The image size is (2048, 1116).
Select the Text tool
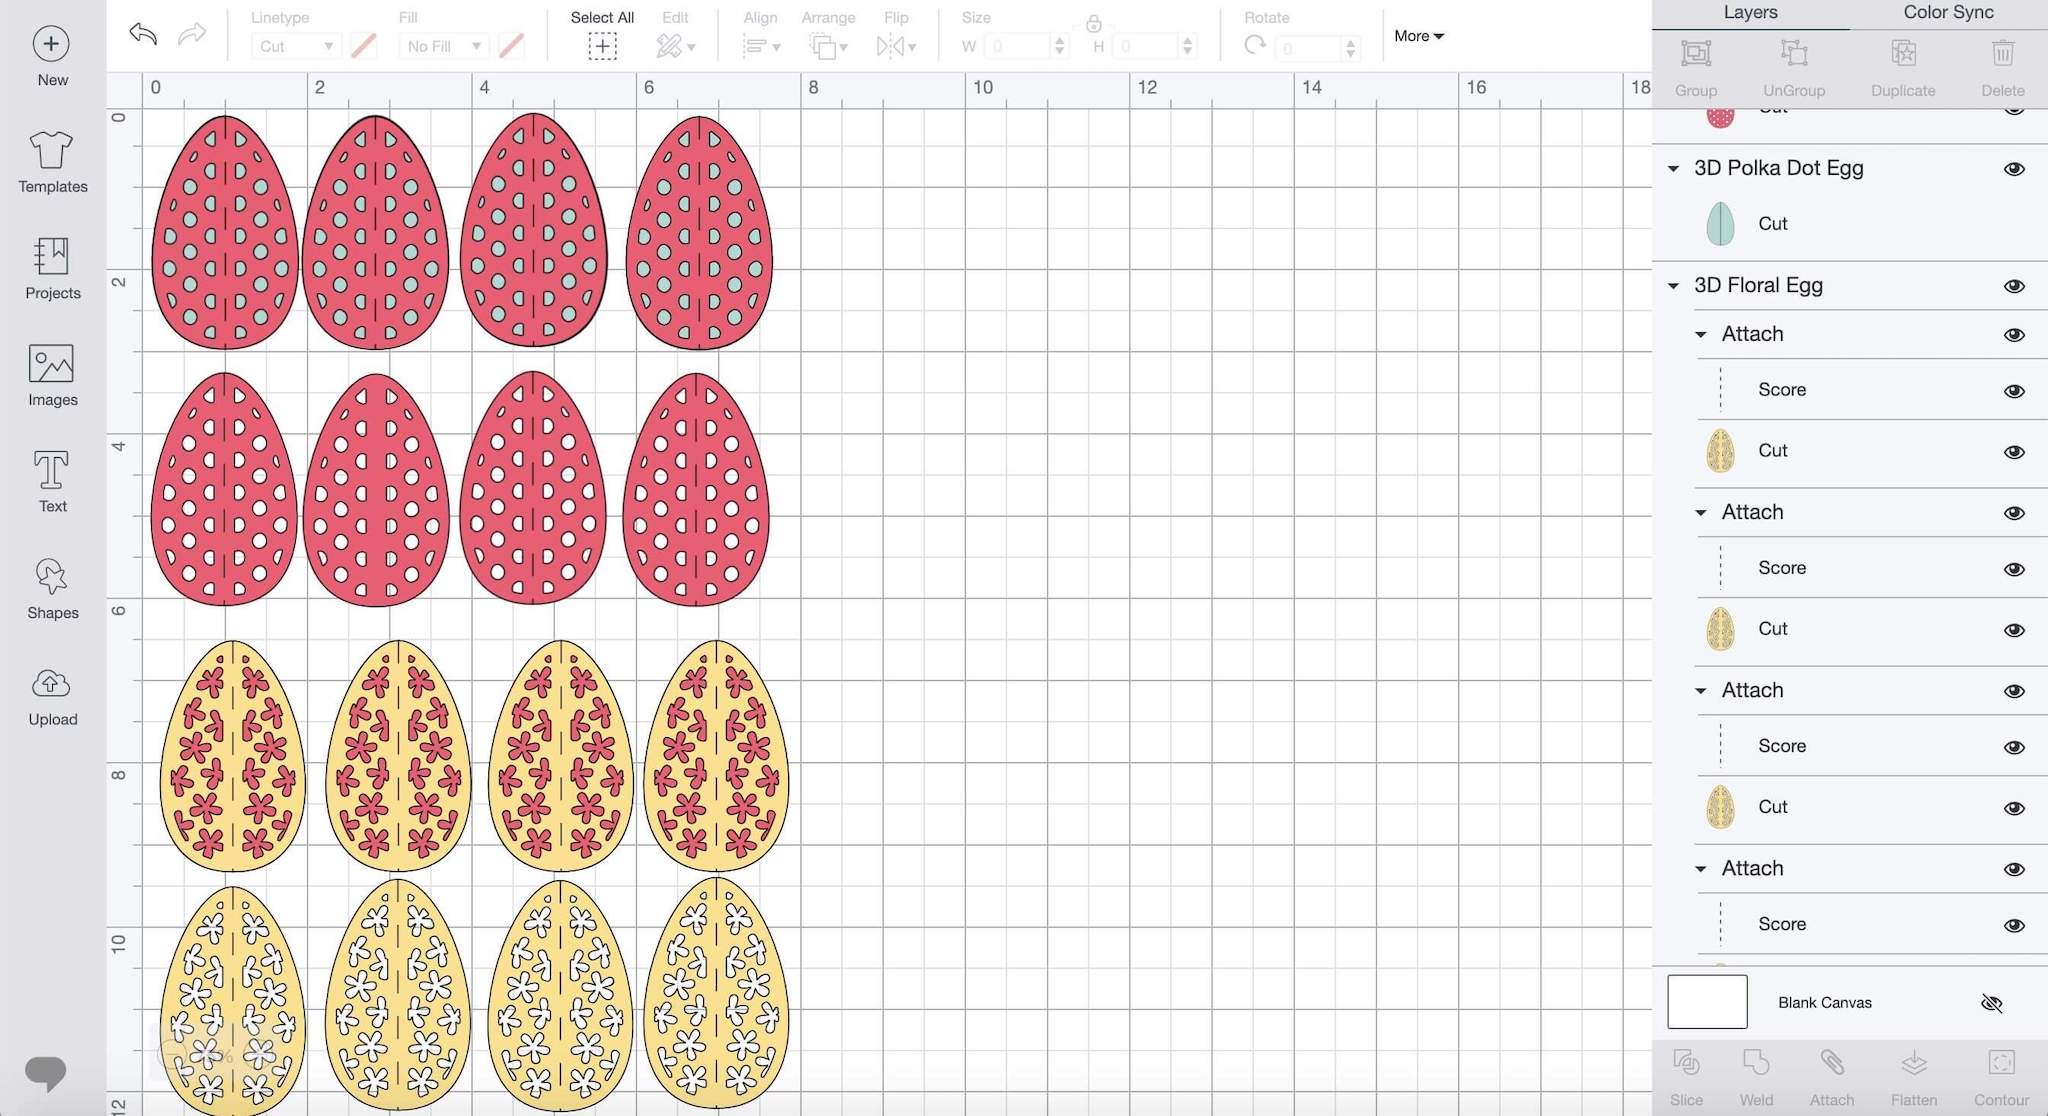pos(51,480)
